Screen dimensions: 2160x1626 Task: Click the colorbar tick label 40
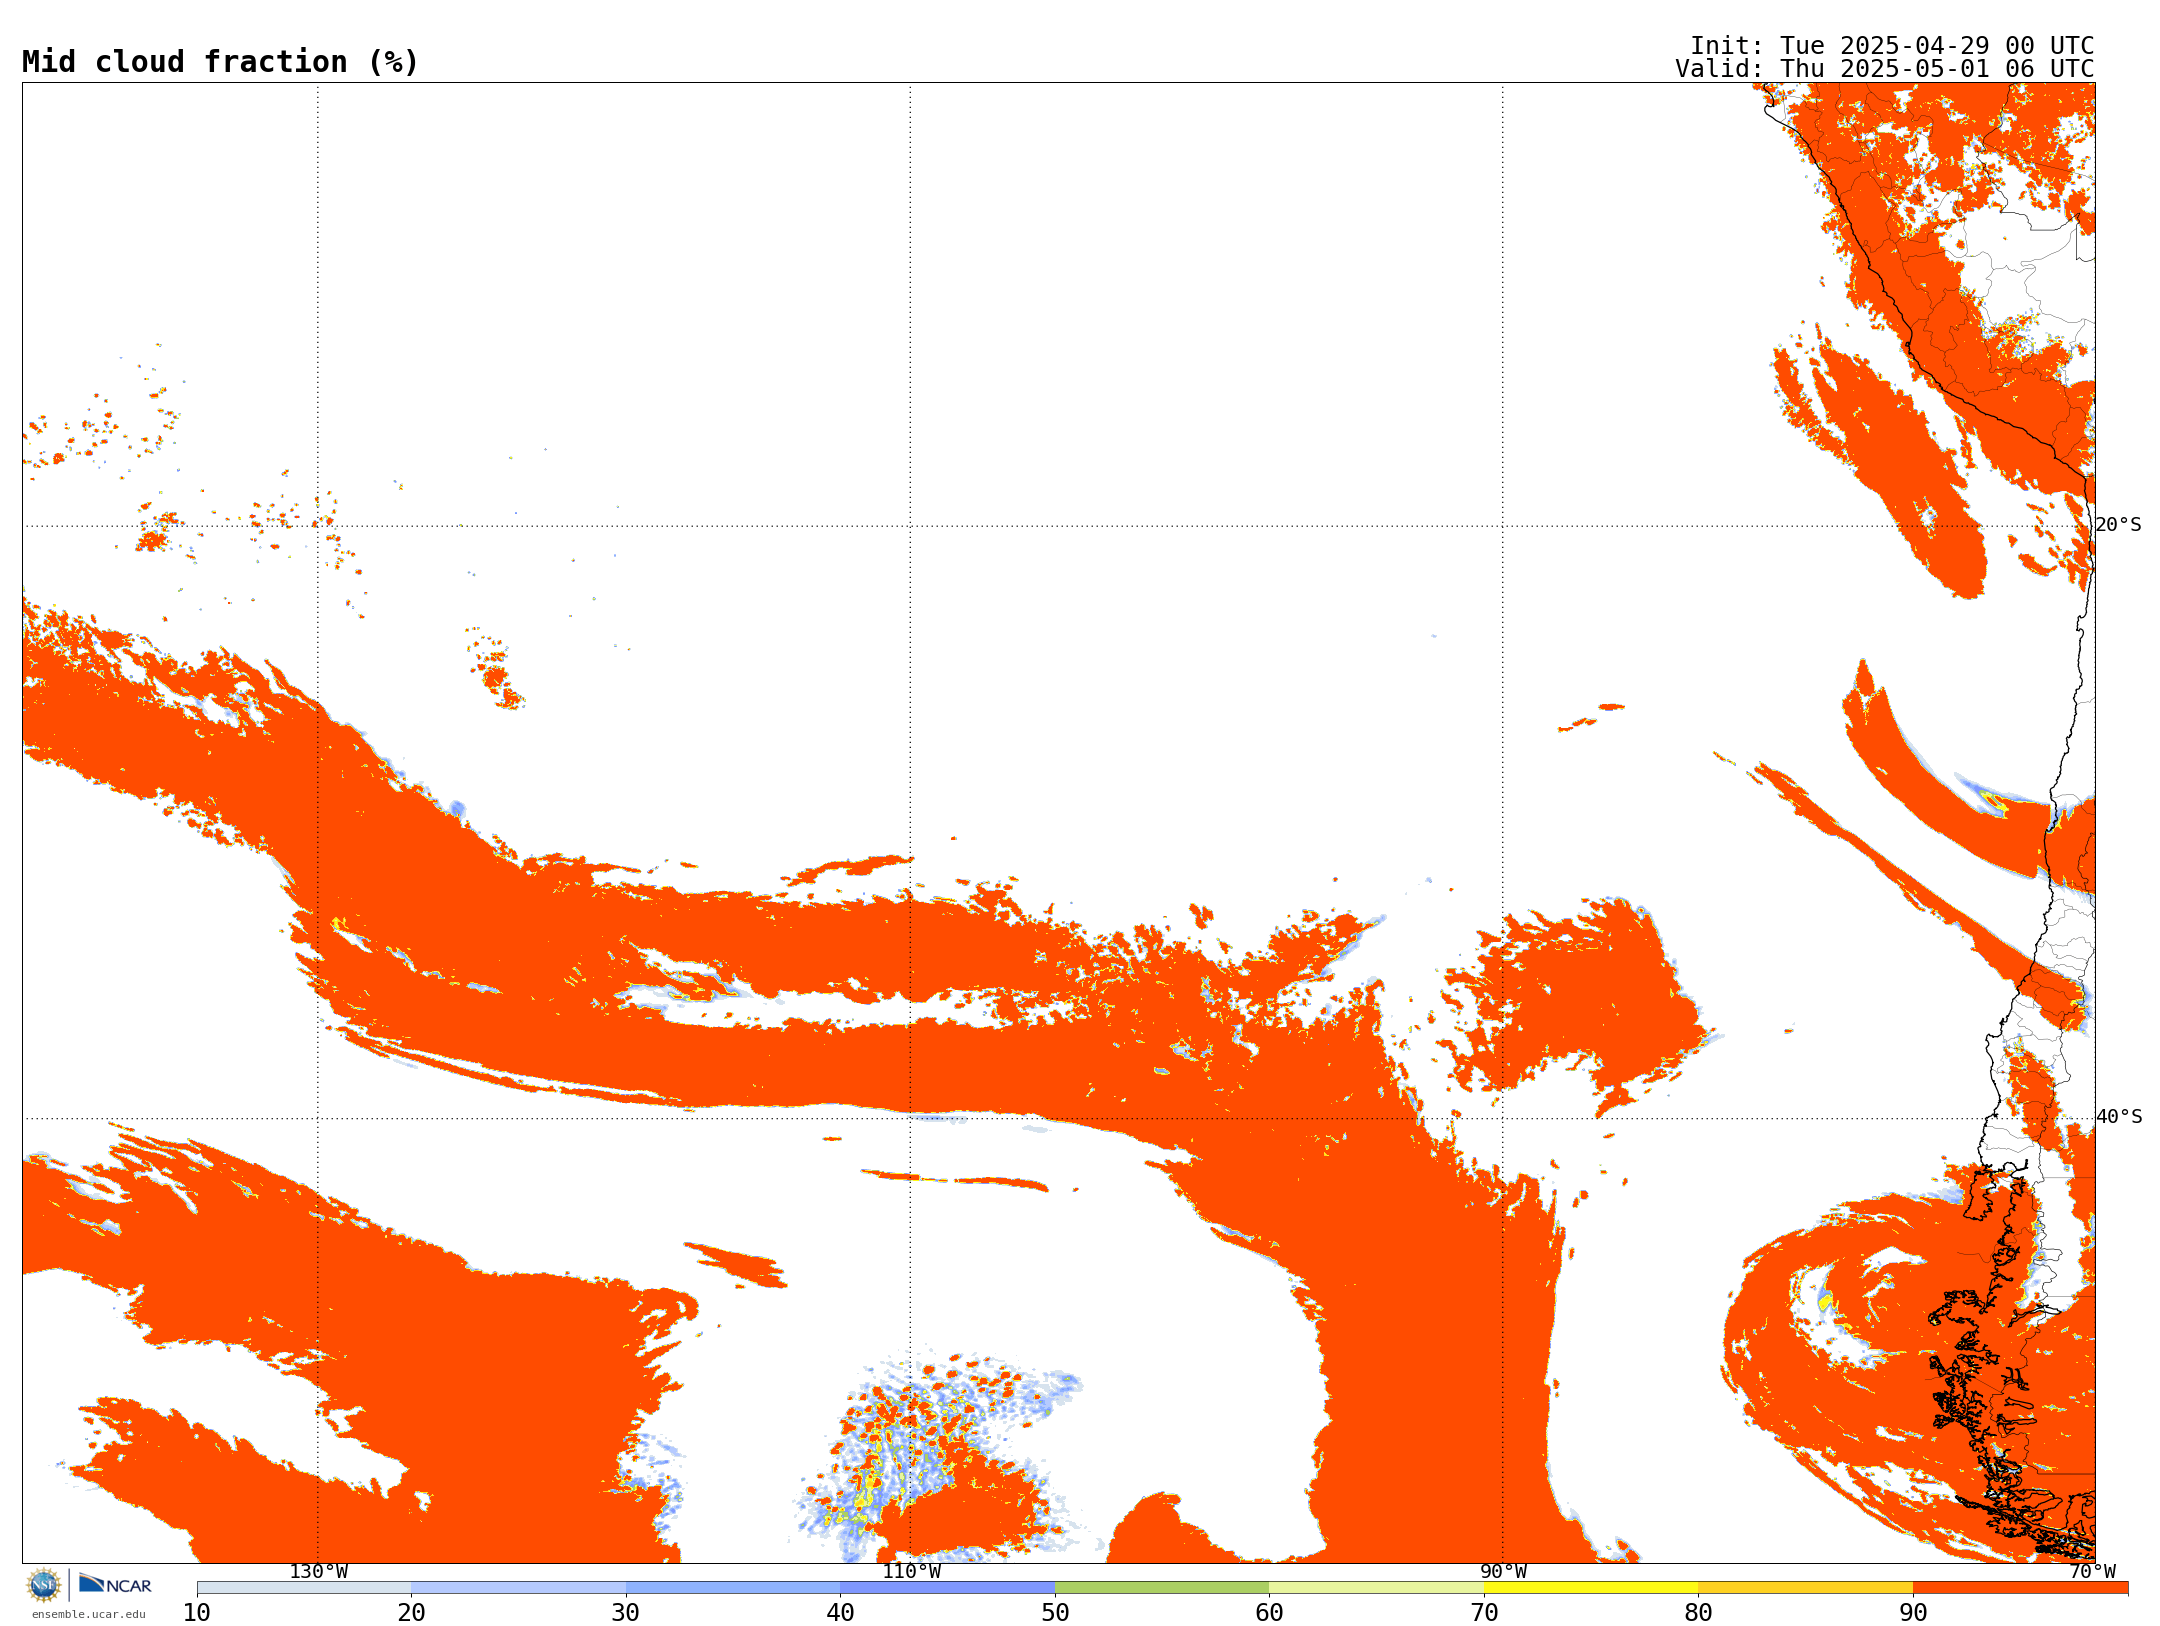(x=840, y=1613)
